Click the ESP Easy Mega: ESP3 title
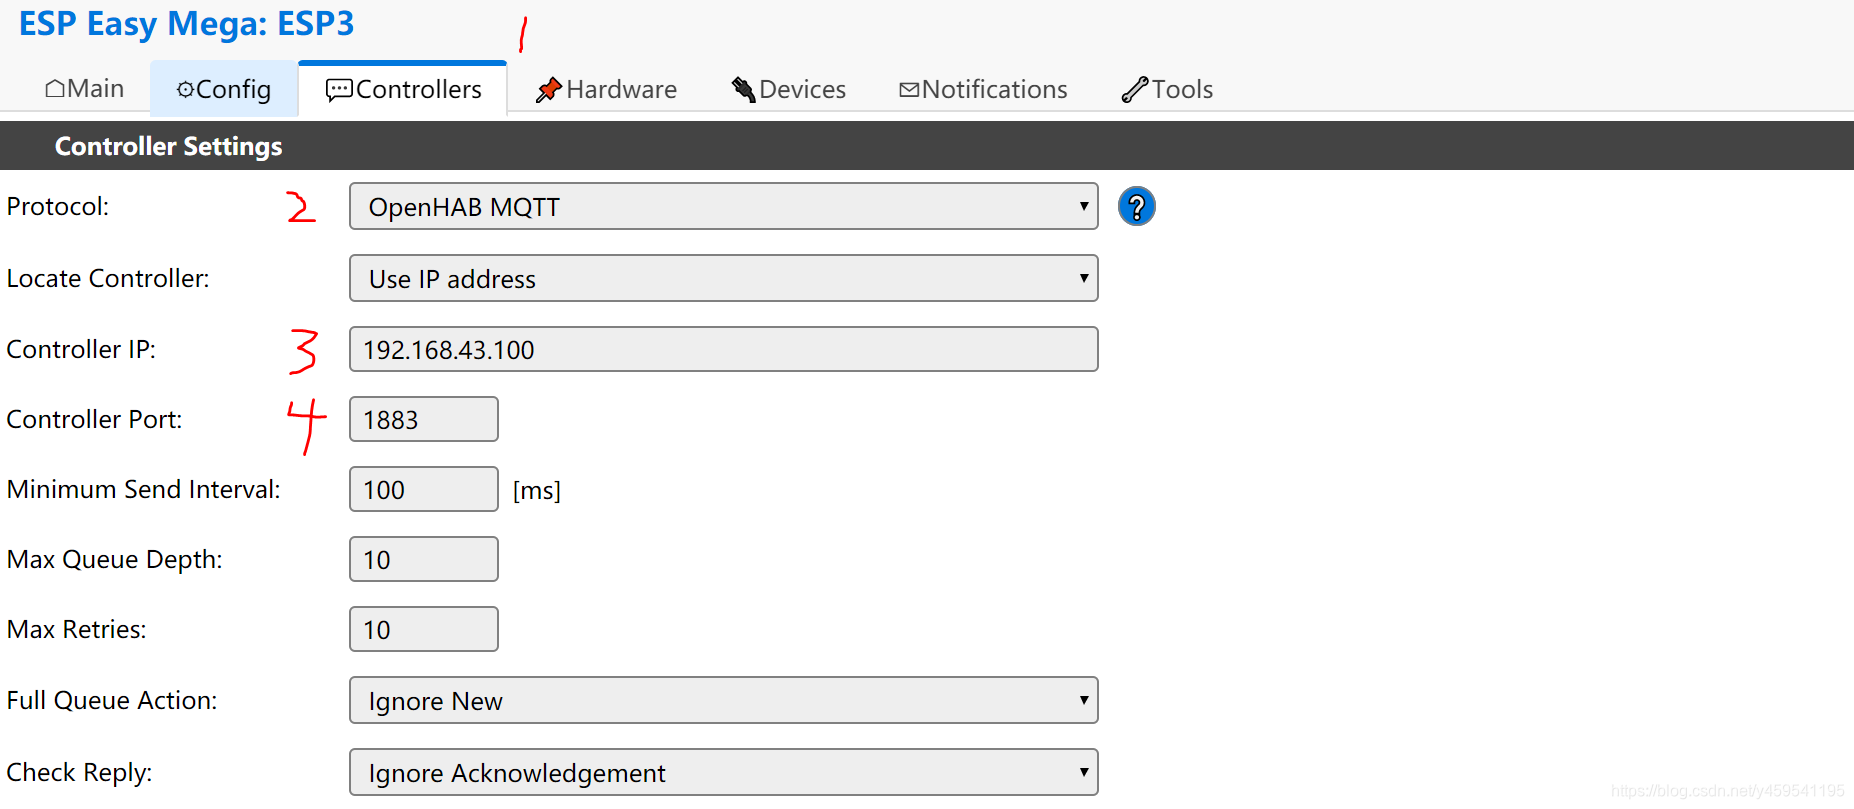The image size is (1854, 809). click(x=186, y=23)
